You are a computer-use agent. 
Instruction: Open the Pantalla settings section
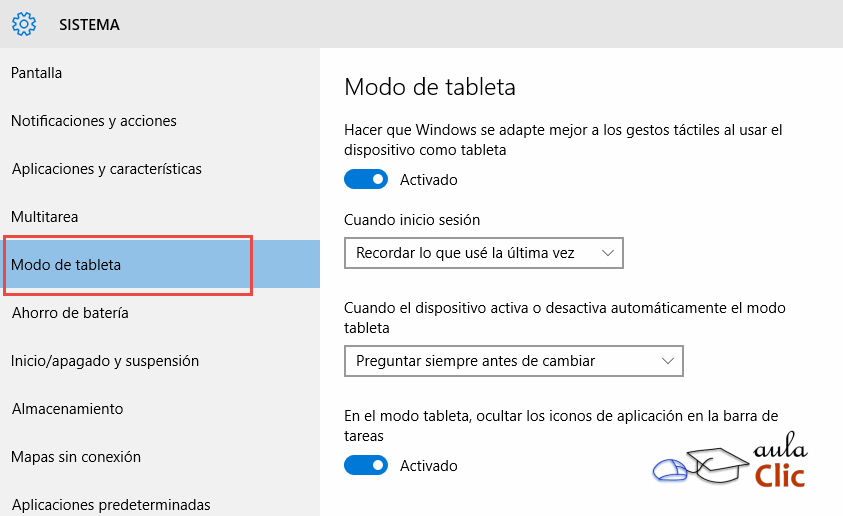click(37, 73)
